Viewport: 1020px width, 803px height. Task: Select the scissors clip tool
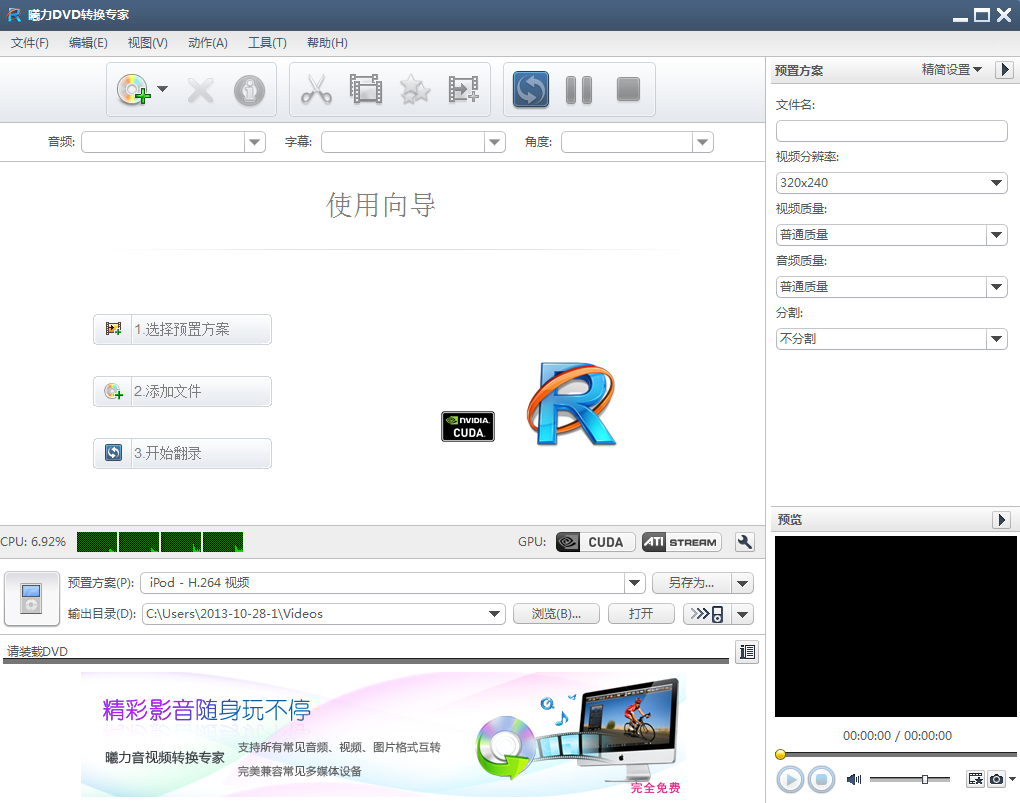[316, 90]
